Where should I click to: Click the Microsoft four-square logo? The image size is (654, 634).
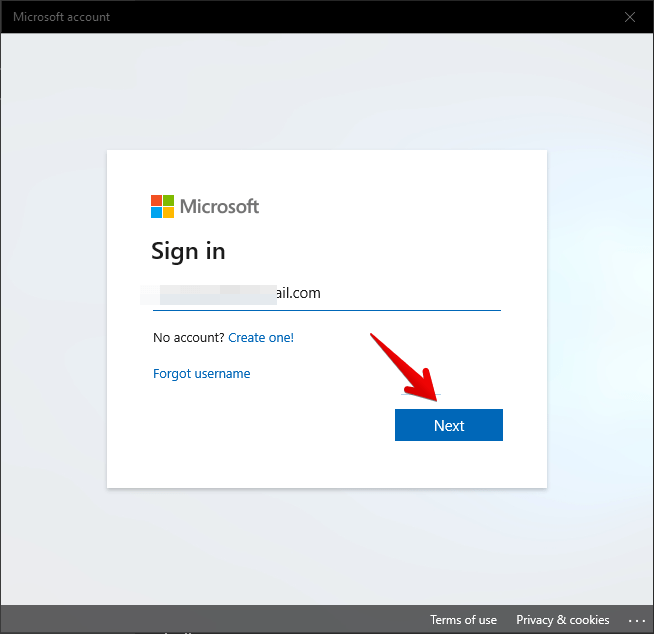tap(162, 206)
